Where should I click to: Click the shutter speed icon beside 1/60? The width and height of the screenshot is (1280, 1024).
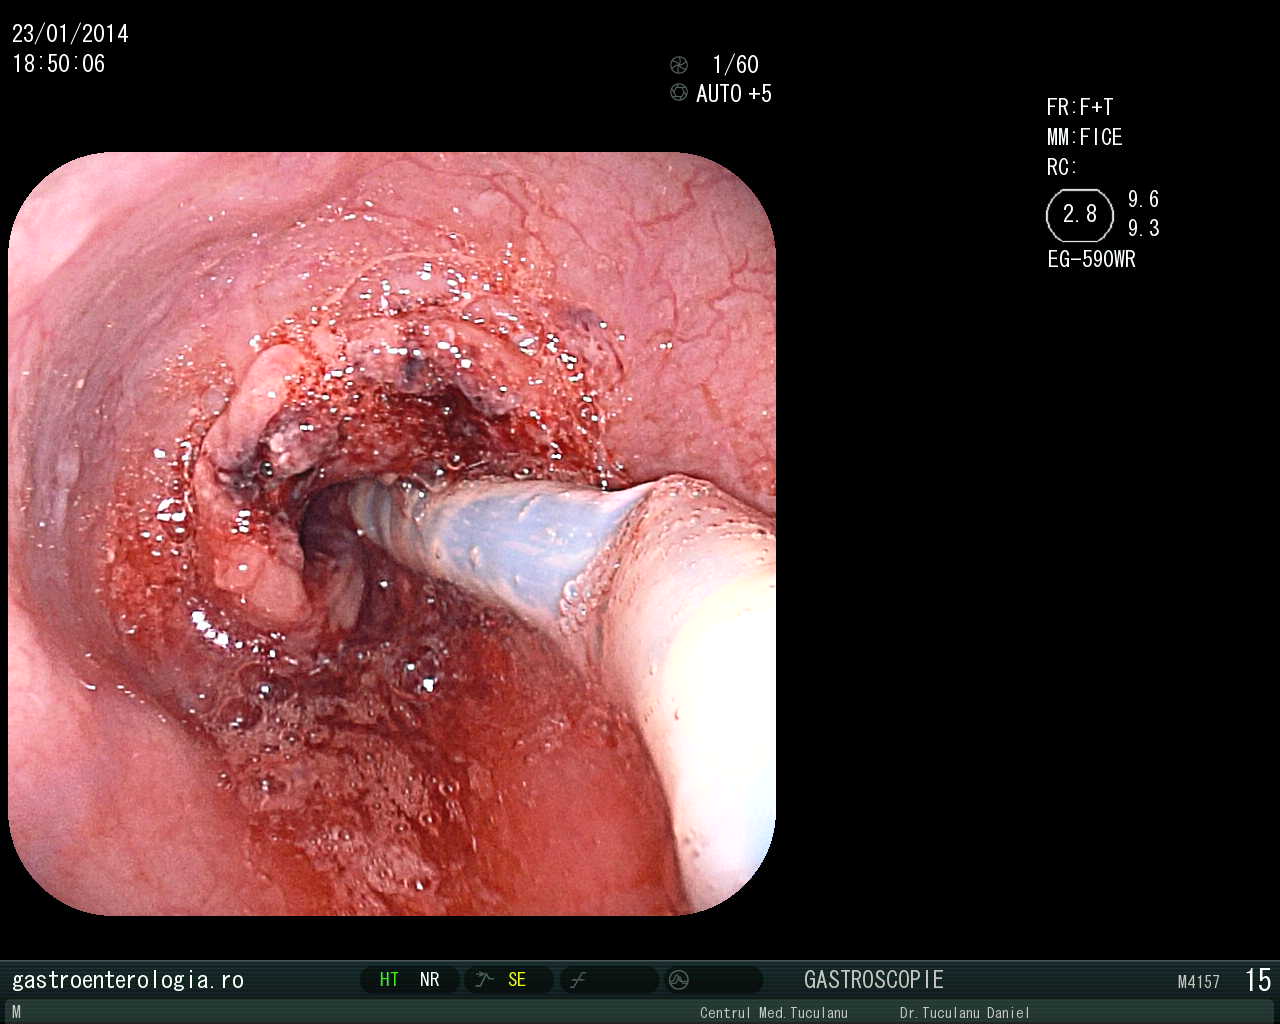(x=679, y=65)
